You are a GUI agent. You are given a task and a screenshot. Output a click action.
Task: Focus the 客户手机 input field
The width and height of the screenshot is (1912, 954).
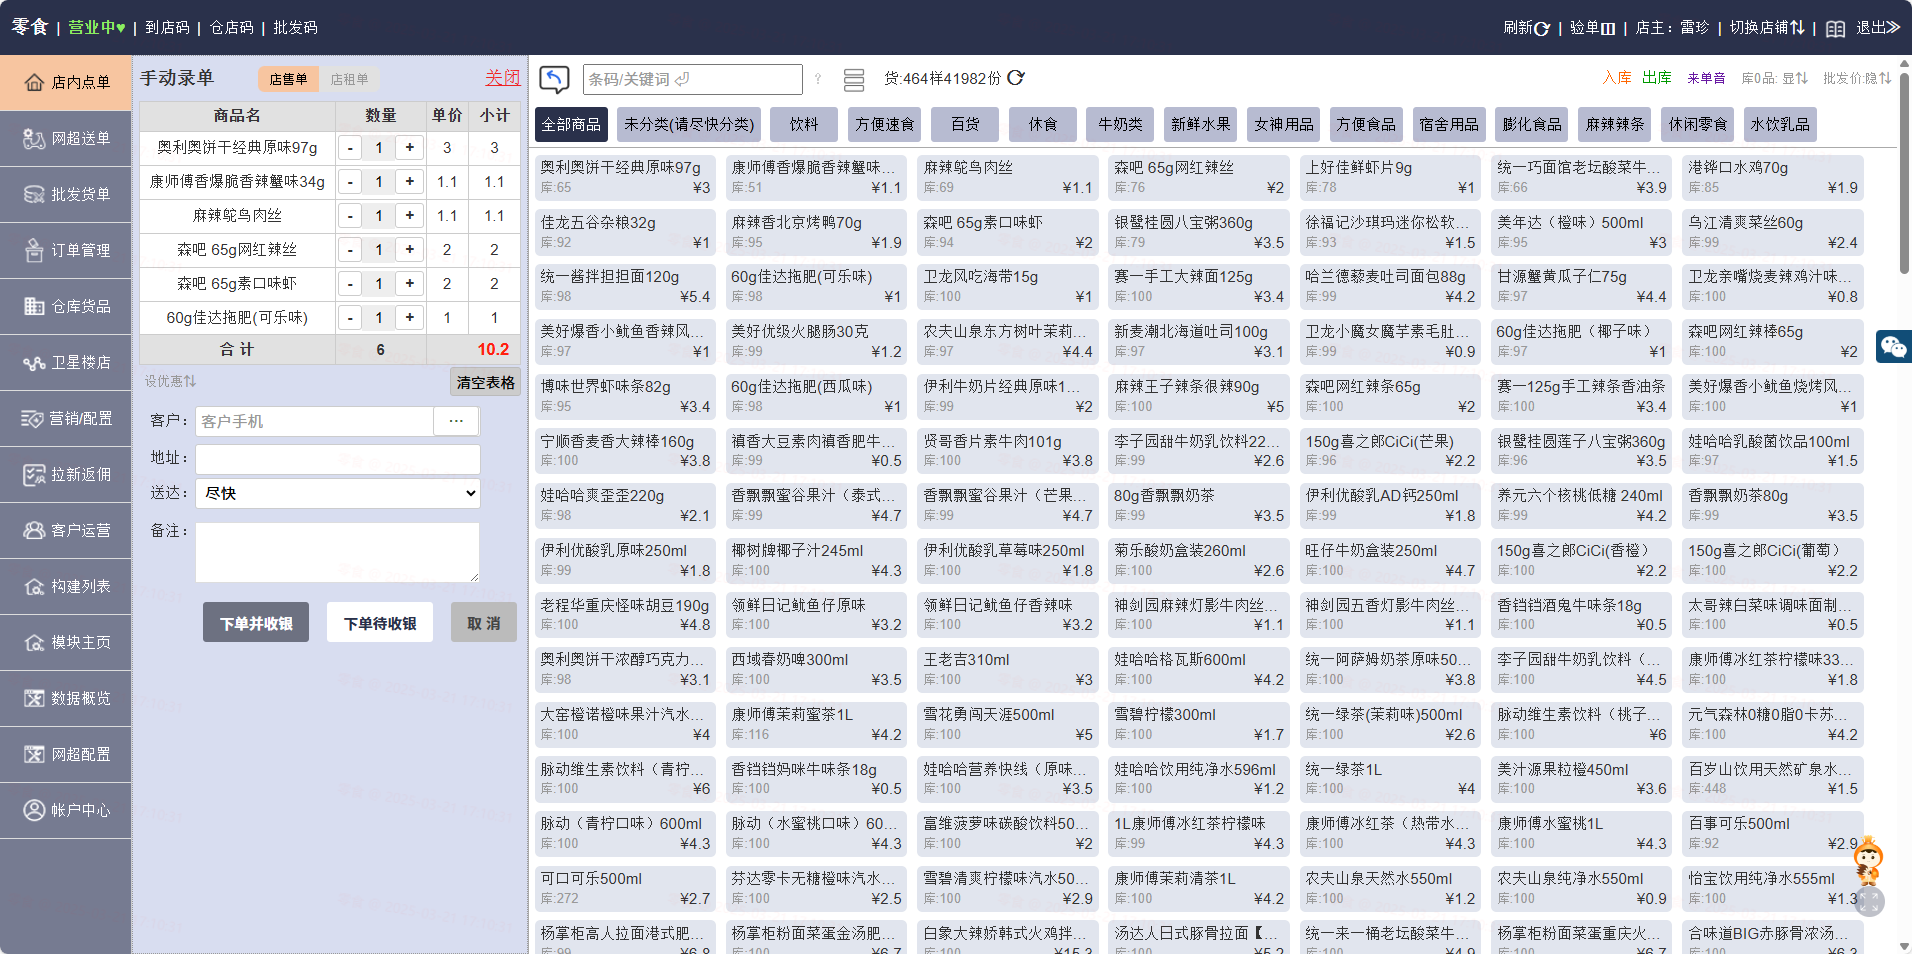click(314, 421)
